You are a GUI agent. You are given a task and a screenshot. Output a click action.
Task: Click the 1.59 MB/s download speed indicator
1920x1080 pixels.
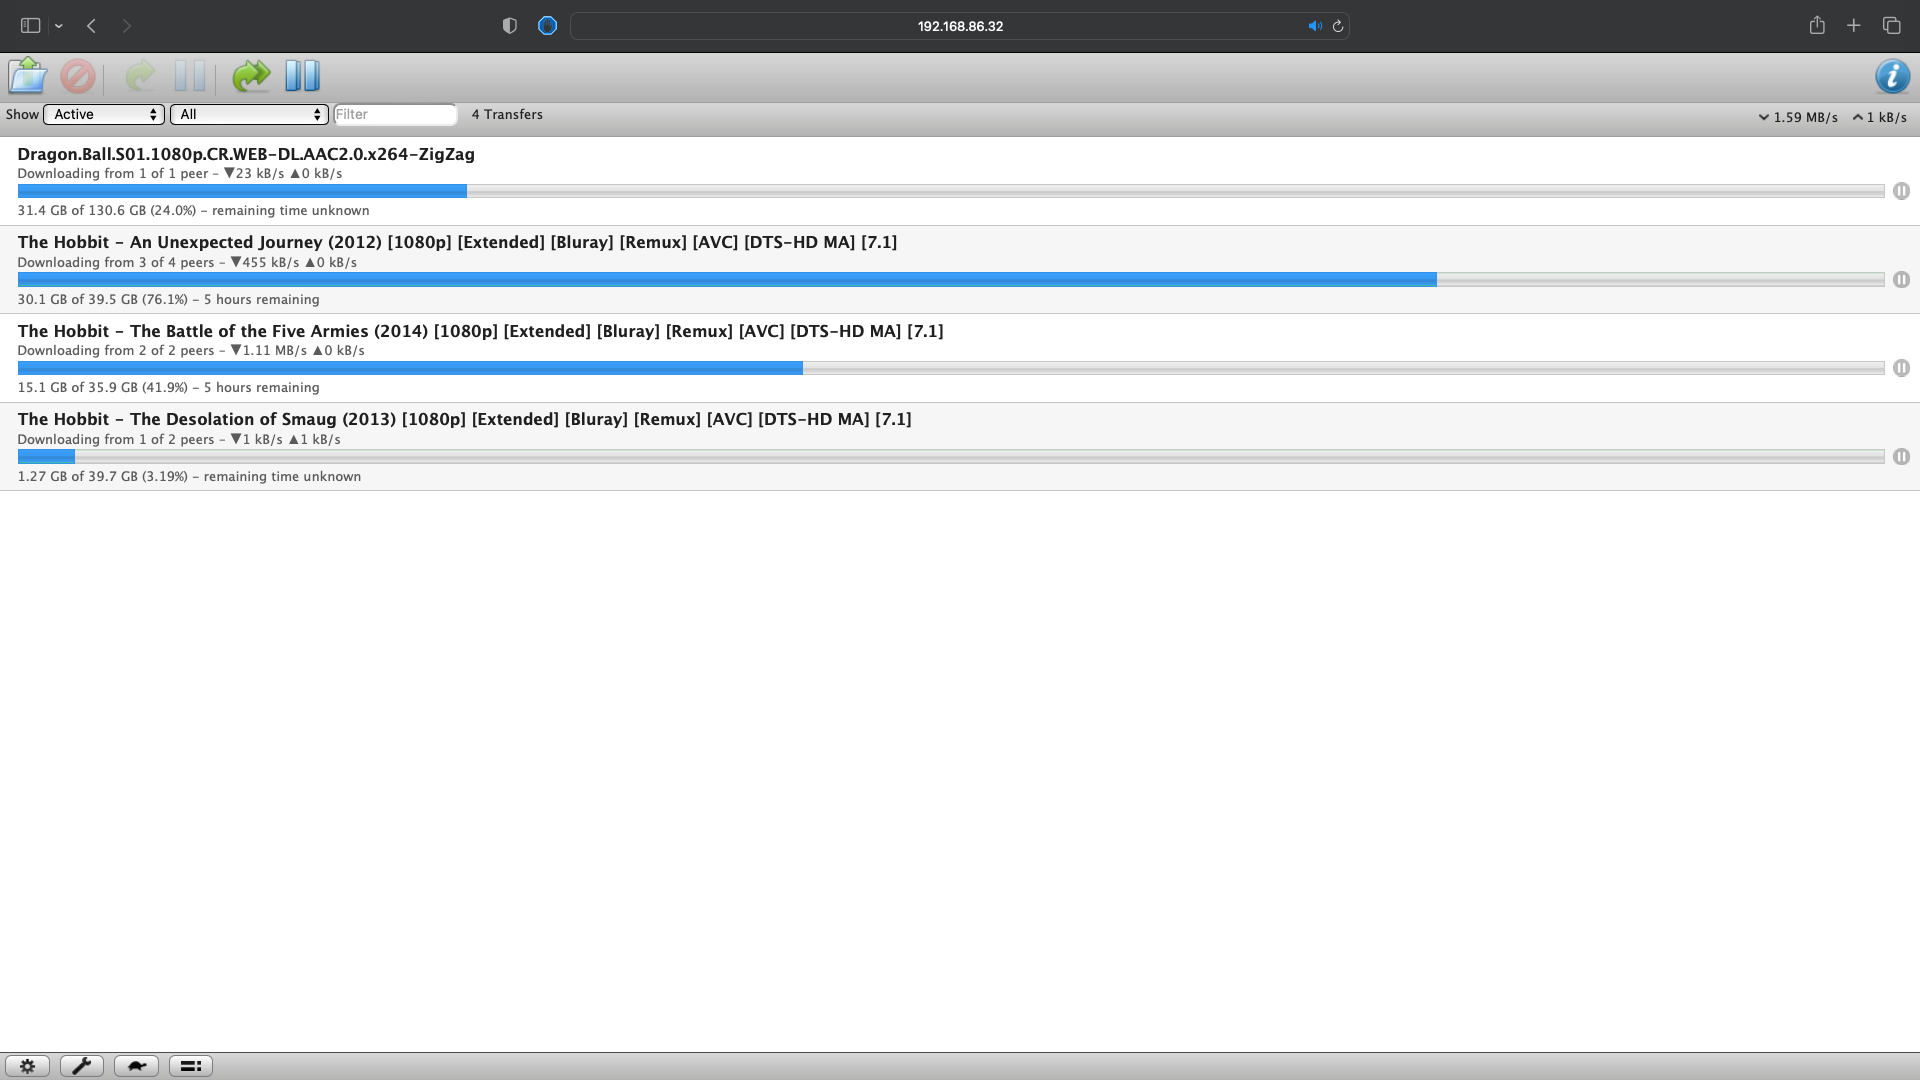tap(1798, 117)
